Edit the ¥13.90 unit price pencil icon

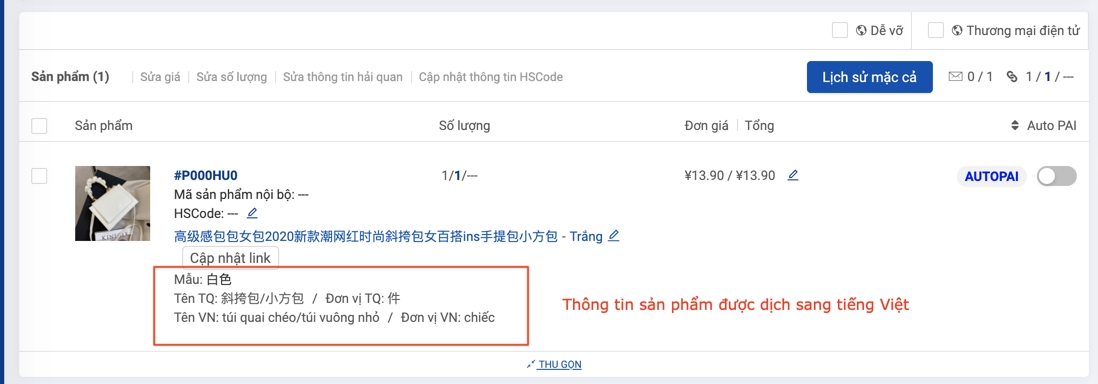click(x=793, y=175)
